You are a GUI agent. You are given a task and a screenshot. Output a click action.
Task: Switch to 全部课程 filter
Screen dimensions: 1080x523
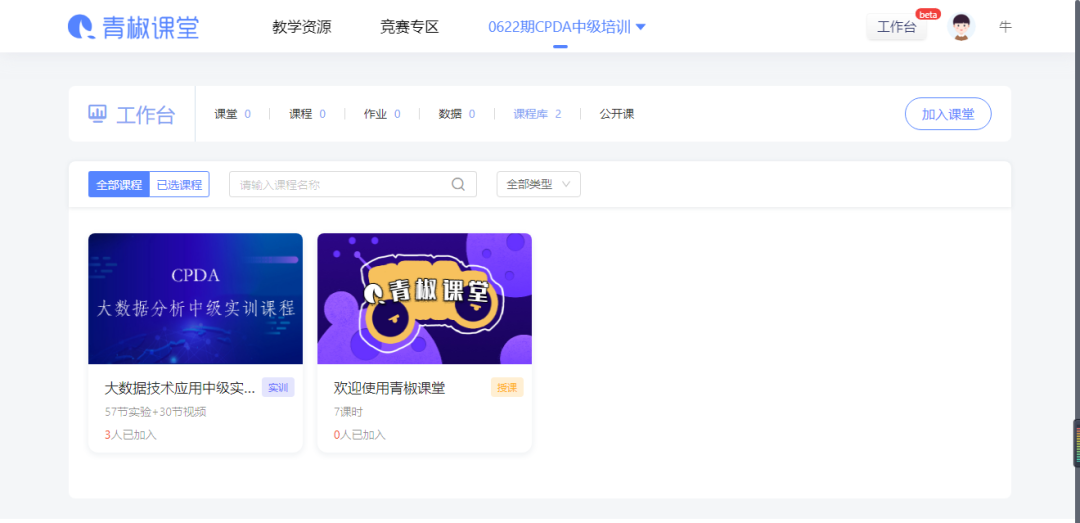(119, 185)
